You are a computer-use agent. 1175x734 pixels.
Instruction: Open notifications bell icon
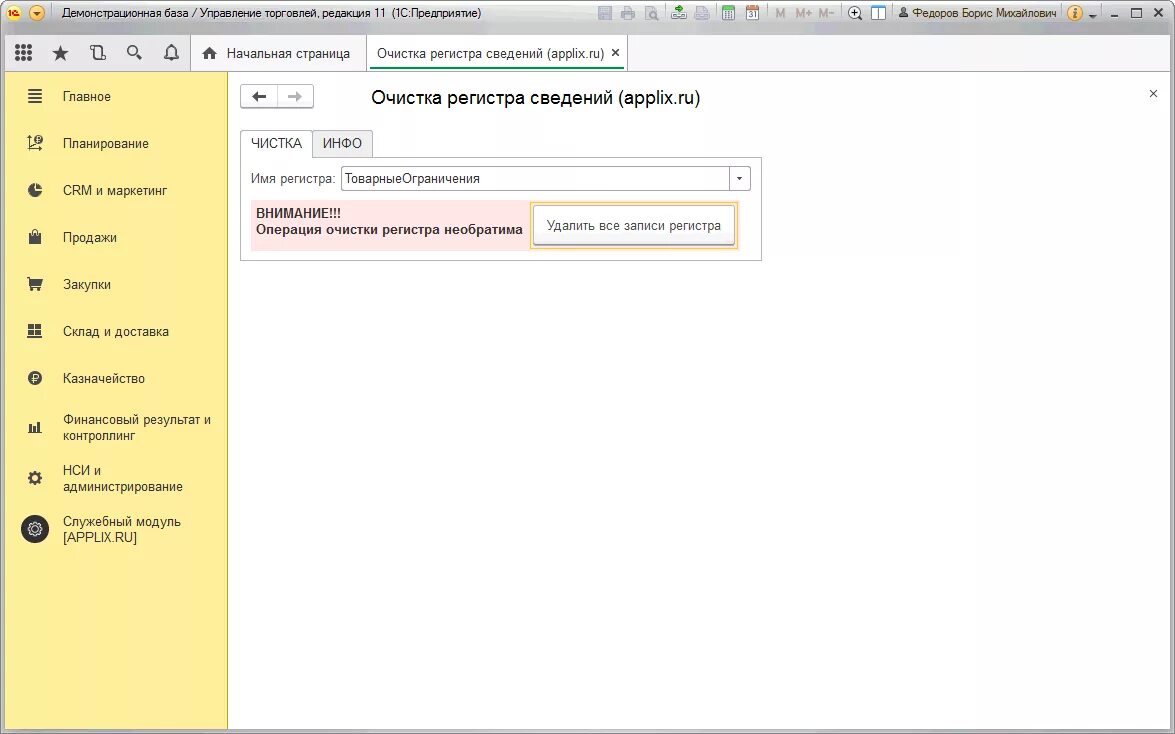(172, 52)
